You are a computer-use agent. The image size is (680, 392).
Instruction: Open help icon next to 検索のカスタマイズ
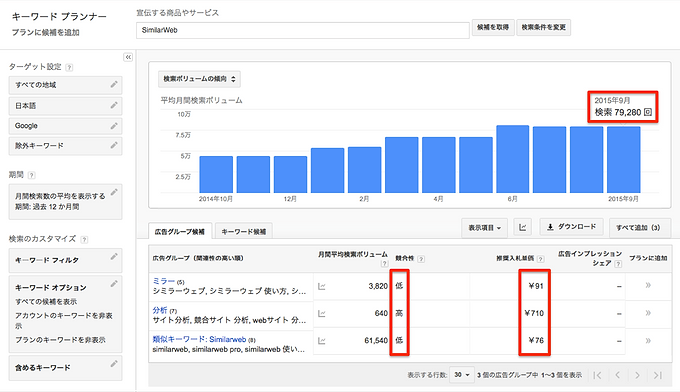(84, 239)
